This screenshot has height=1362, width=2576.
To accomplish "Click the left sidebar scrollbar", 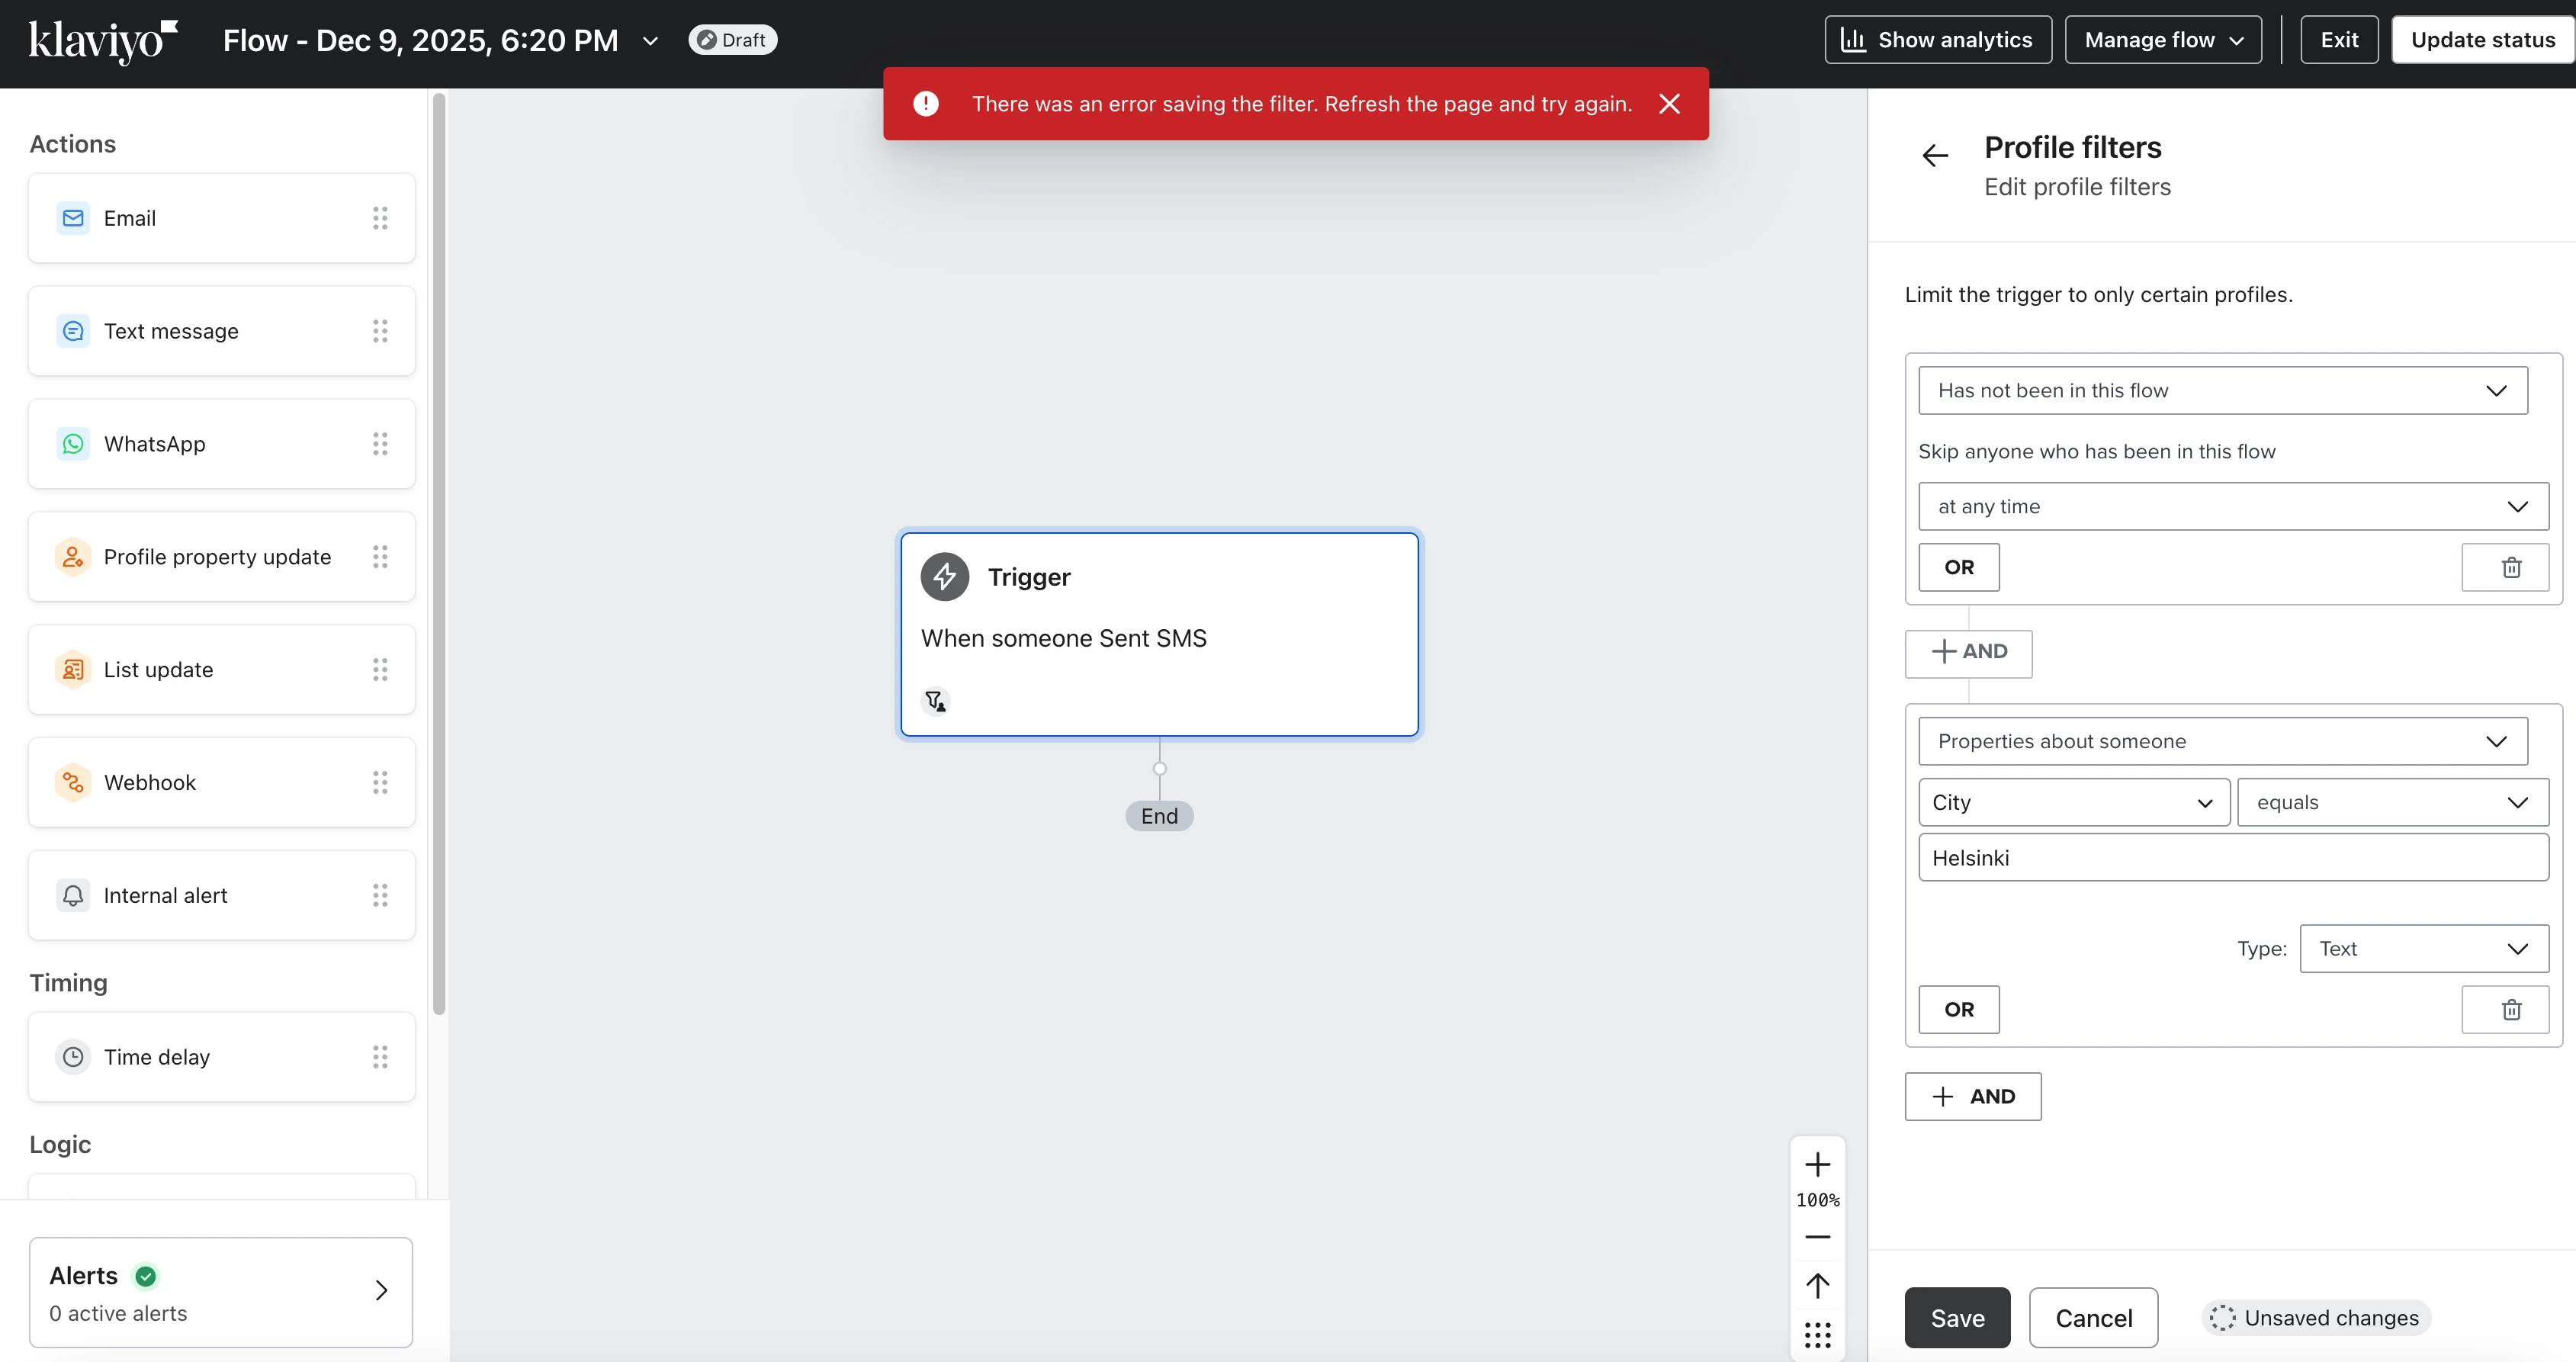I will point(438,550).
